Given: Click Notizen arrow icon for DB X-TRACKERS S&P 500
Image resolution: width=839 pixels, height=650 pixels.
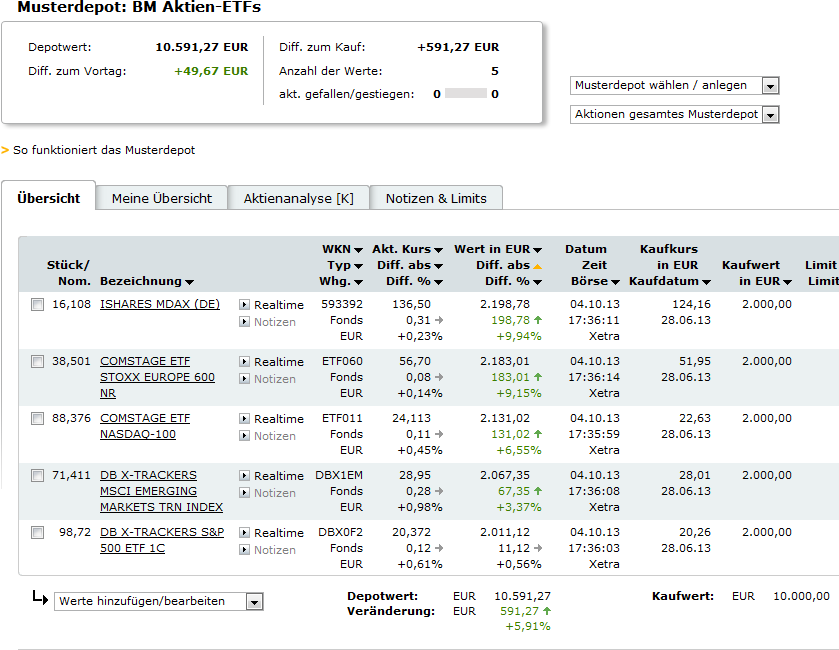Looking at the screenshot, I should click(245, 549).
